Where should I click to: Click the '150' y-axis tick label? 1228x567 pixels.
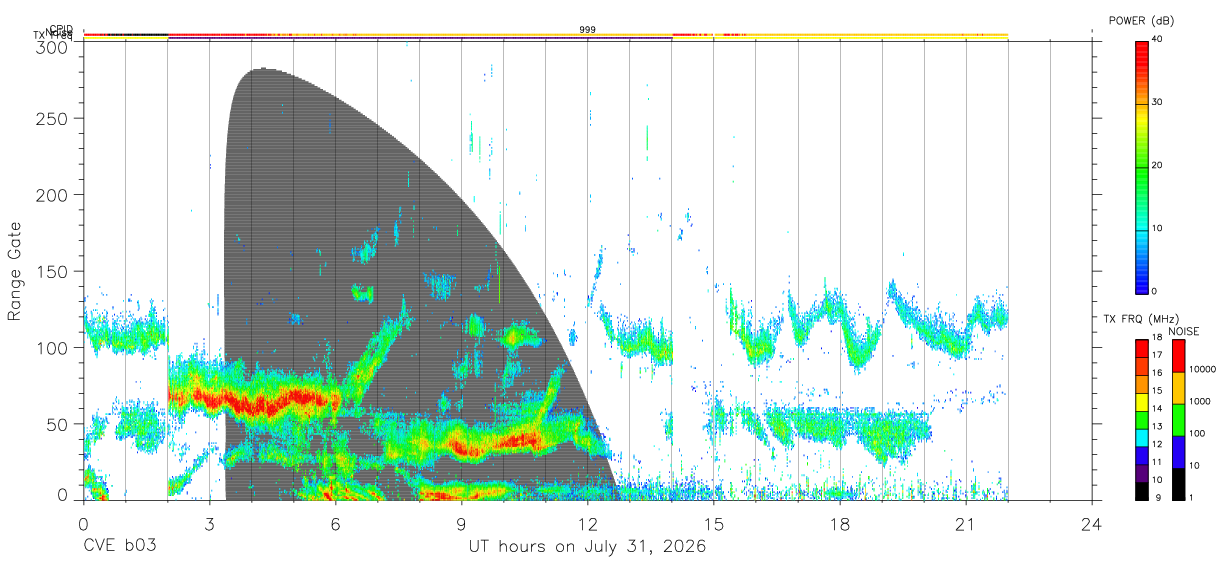coord(52,271)
